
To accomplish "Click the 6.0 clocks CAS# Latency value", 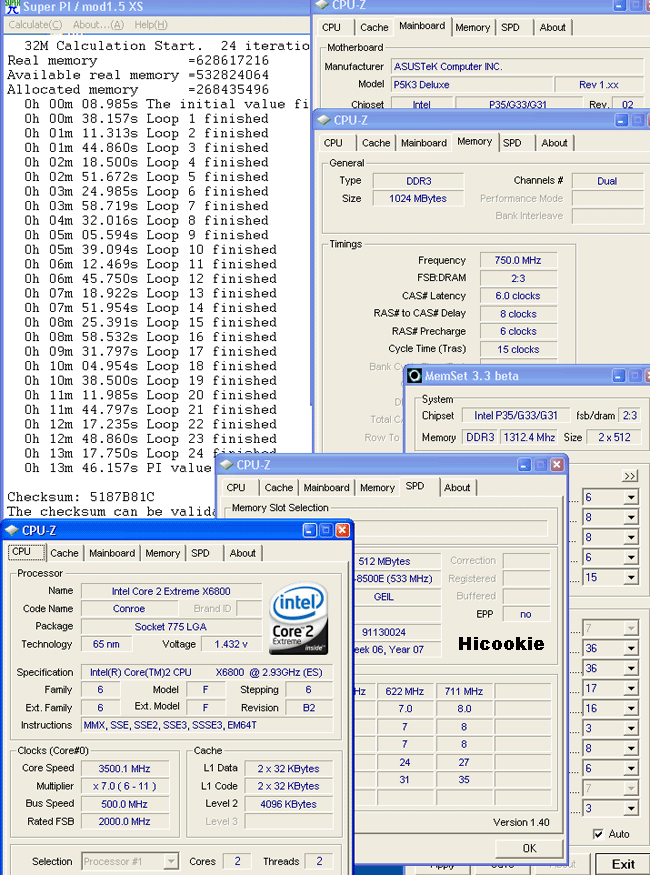I will tap(518, 296).
